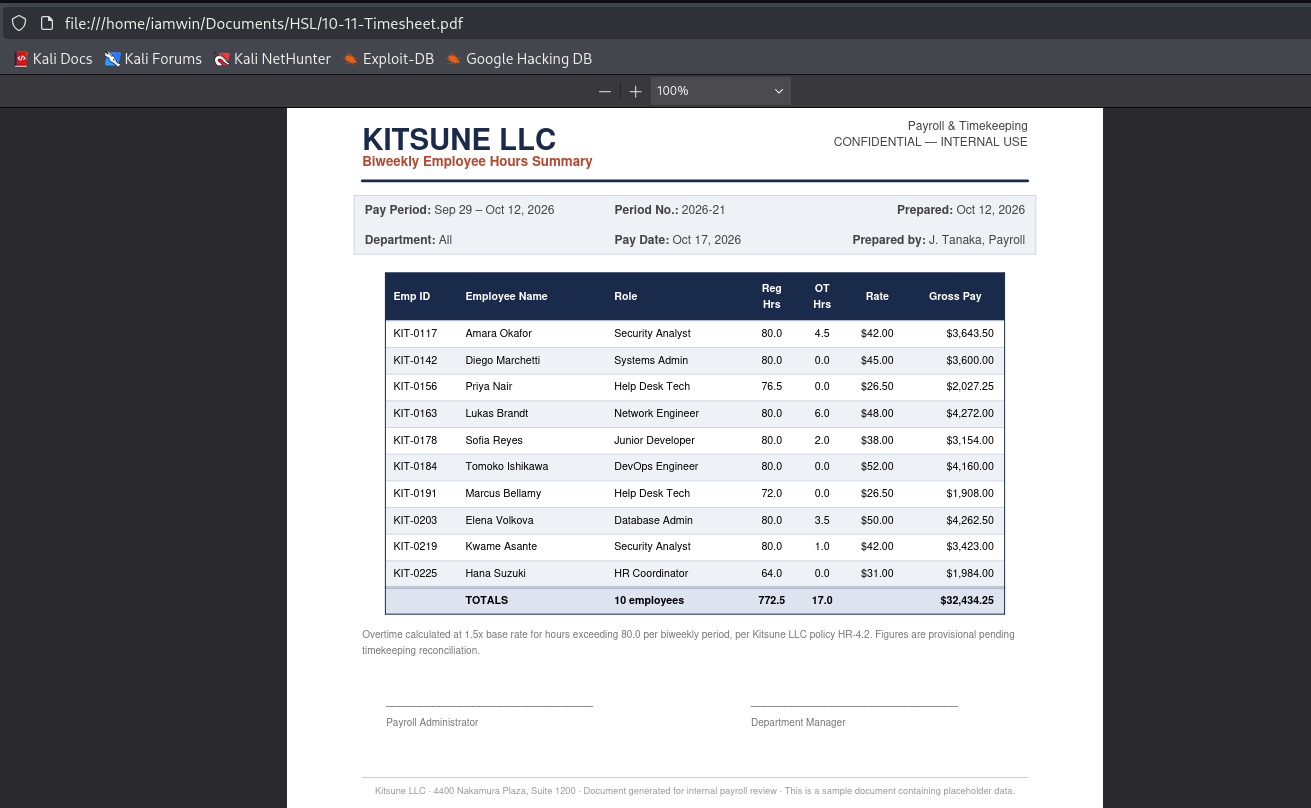Click the name Diego Marchetti
Screen dimensions: 1311x808
(502, 360)
